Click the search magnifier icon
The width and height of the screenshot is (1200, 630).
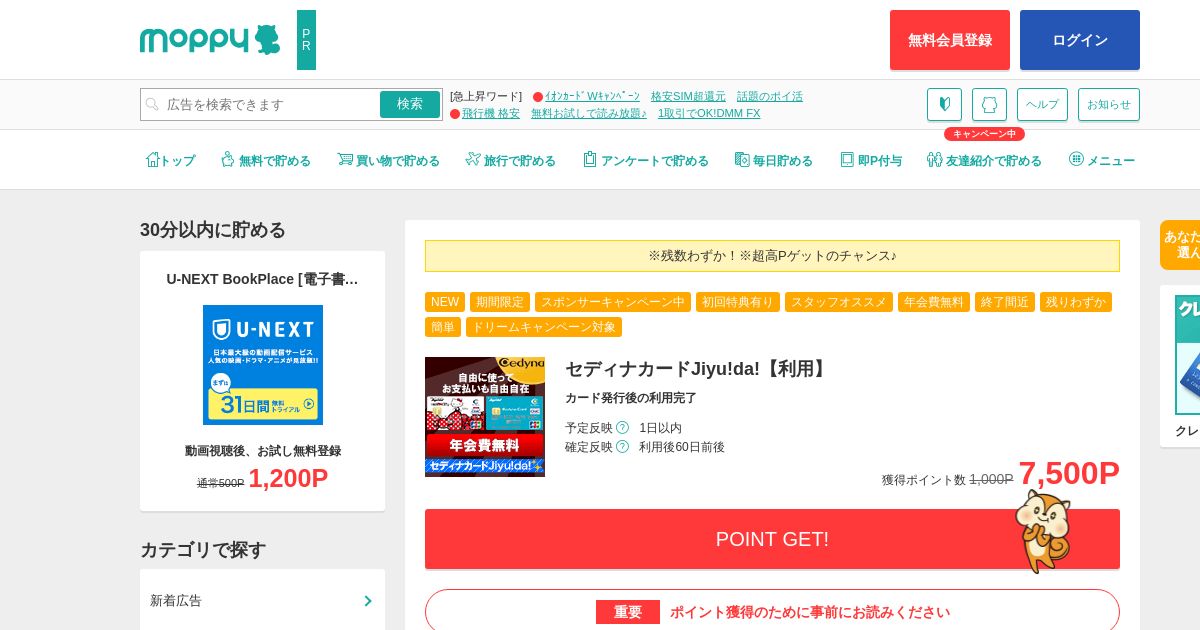point(152,104)
